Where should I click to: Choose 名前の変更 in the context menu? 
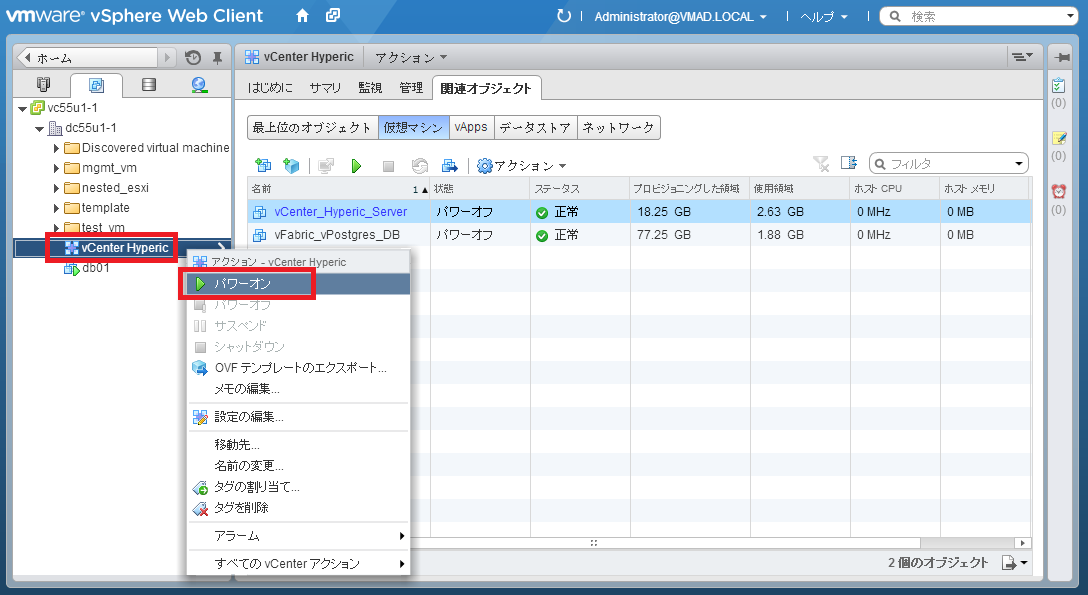299,465
